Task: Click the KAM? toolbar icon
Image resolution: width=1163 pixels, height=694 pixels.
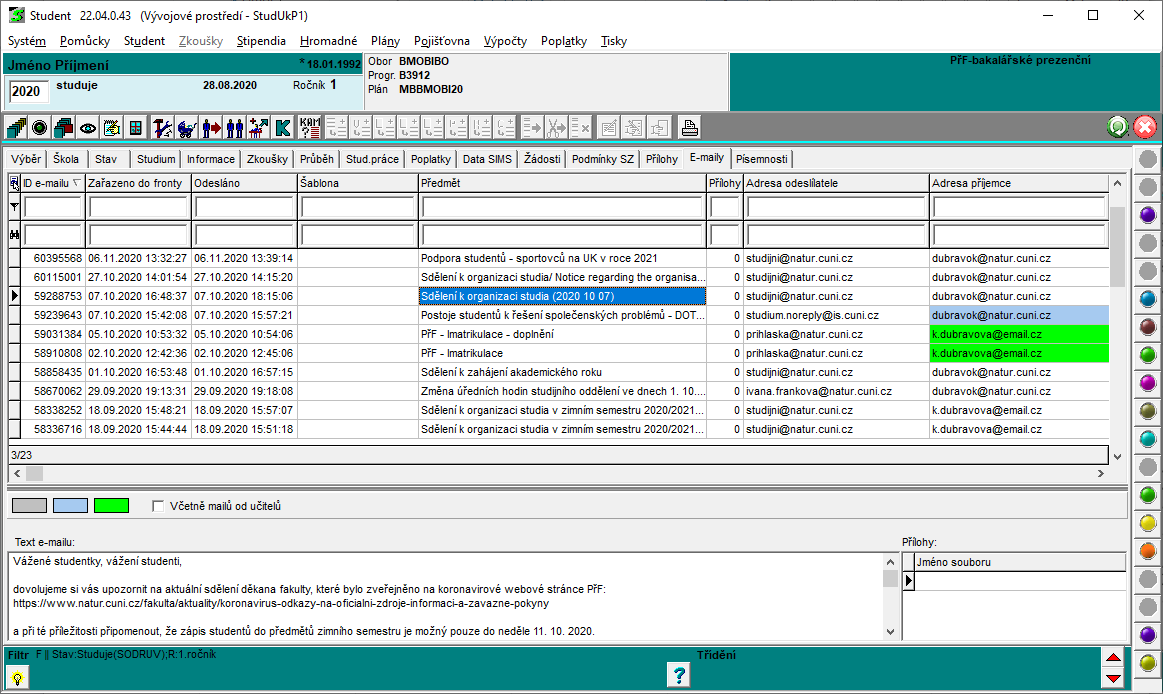Action: 310,128
